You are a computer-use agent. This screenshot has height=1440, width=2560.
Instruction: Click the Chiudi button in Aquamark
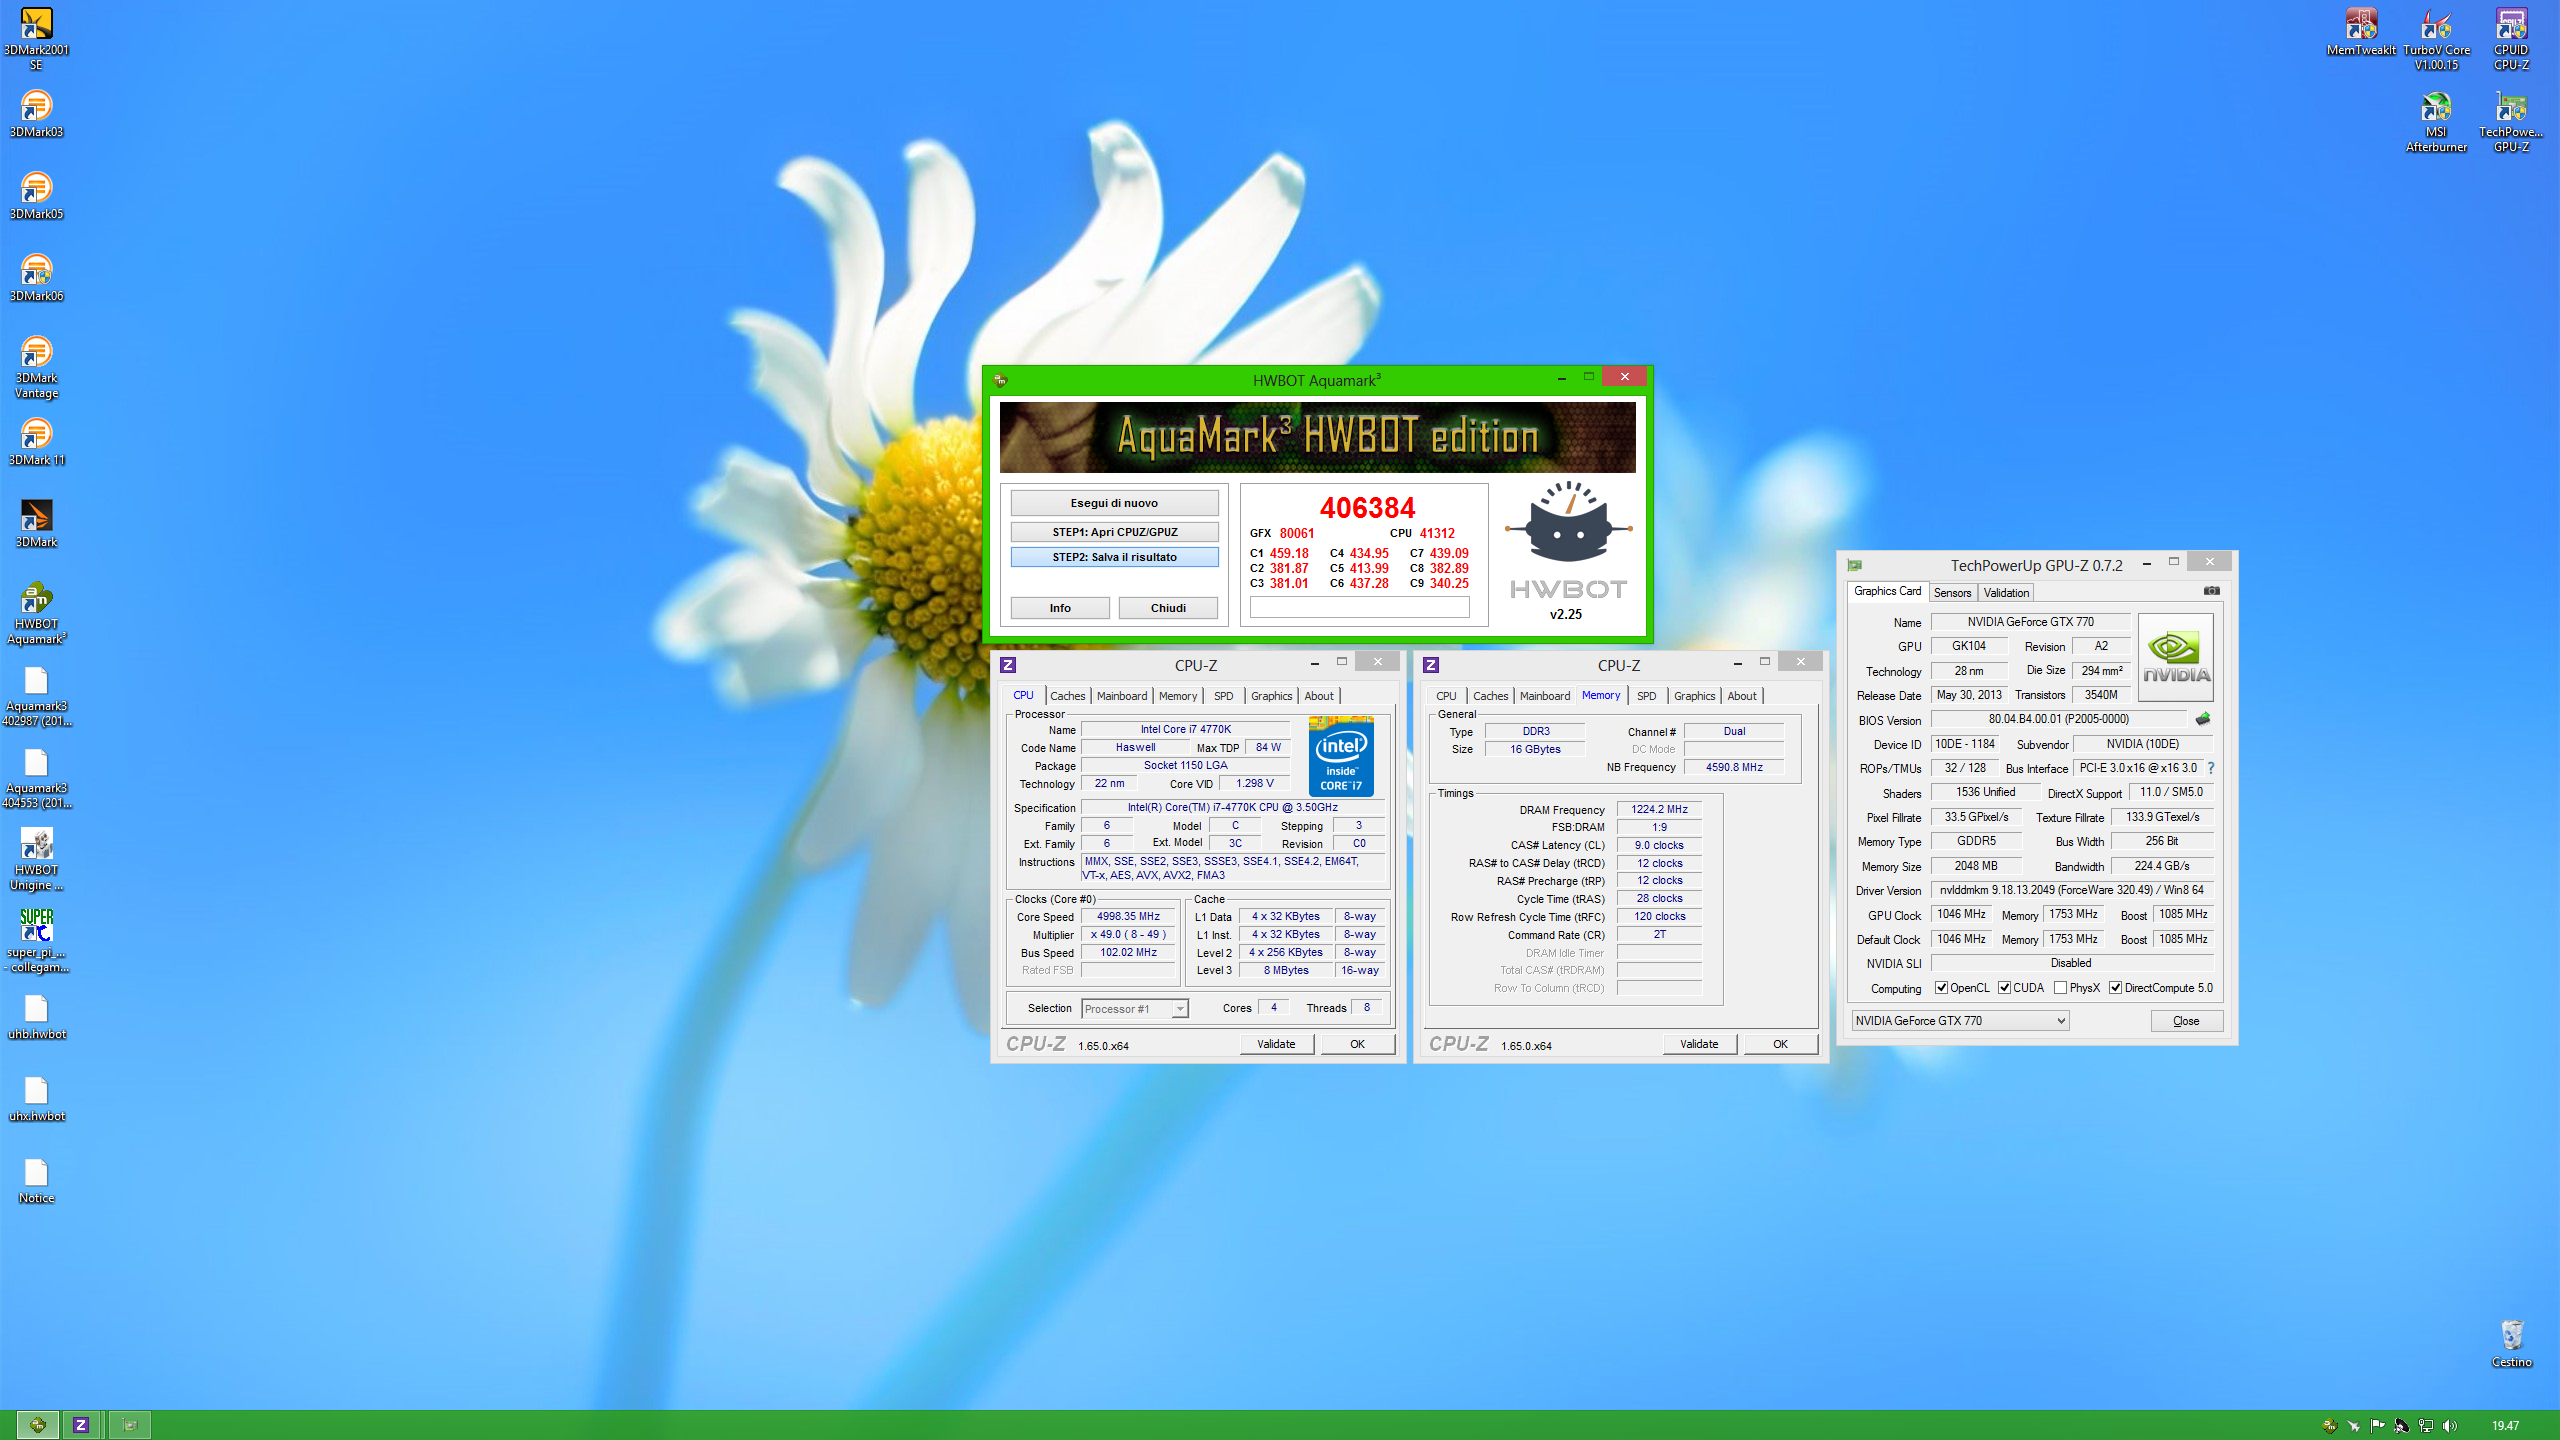coord(1168,608)
